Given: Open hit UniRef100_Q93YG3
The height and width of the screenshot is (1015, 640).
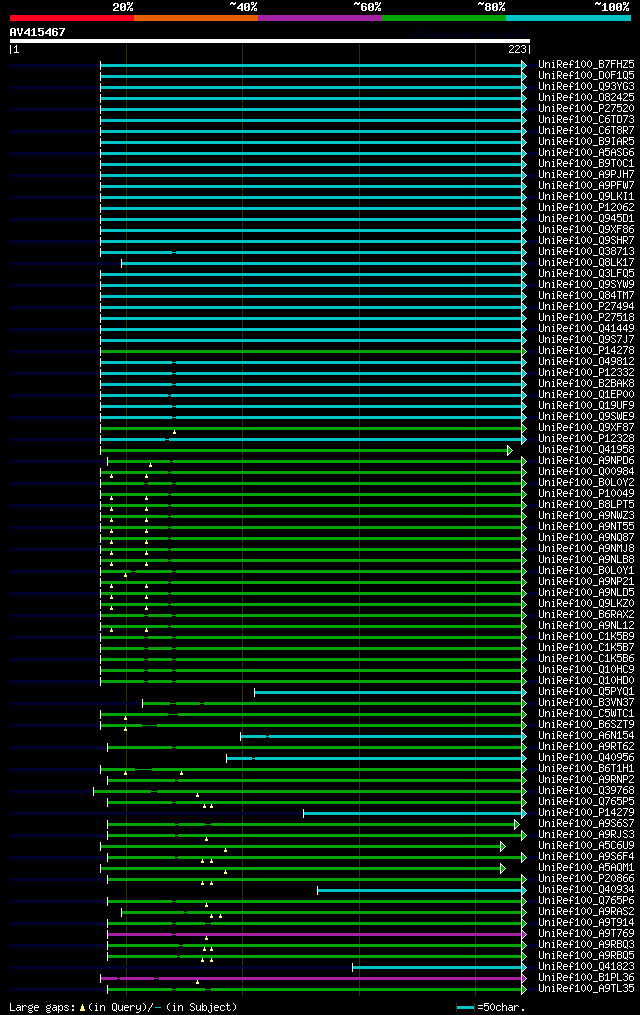Looking at the screenshot, I should pyautogui.click(x=586, y=87).
